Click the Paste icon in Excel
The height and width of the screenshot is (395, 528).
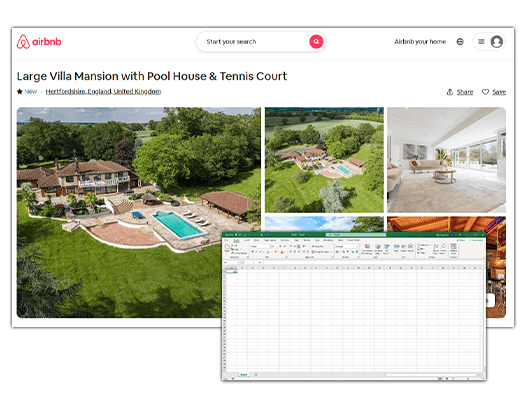coord(227,247)
